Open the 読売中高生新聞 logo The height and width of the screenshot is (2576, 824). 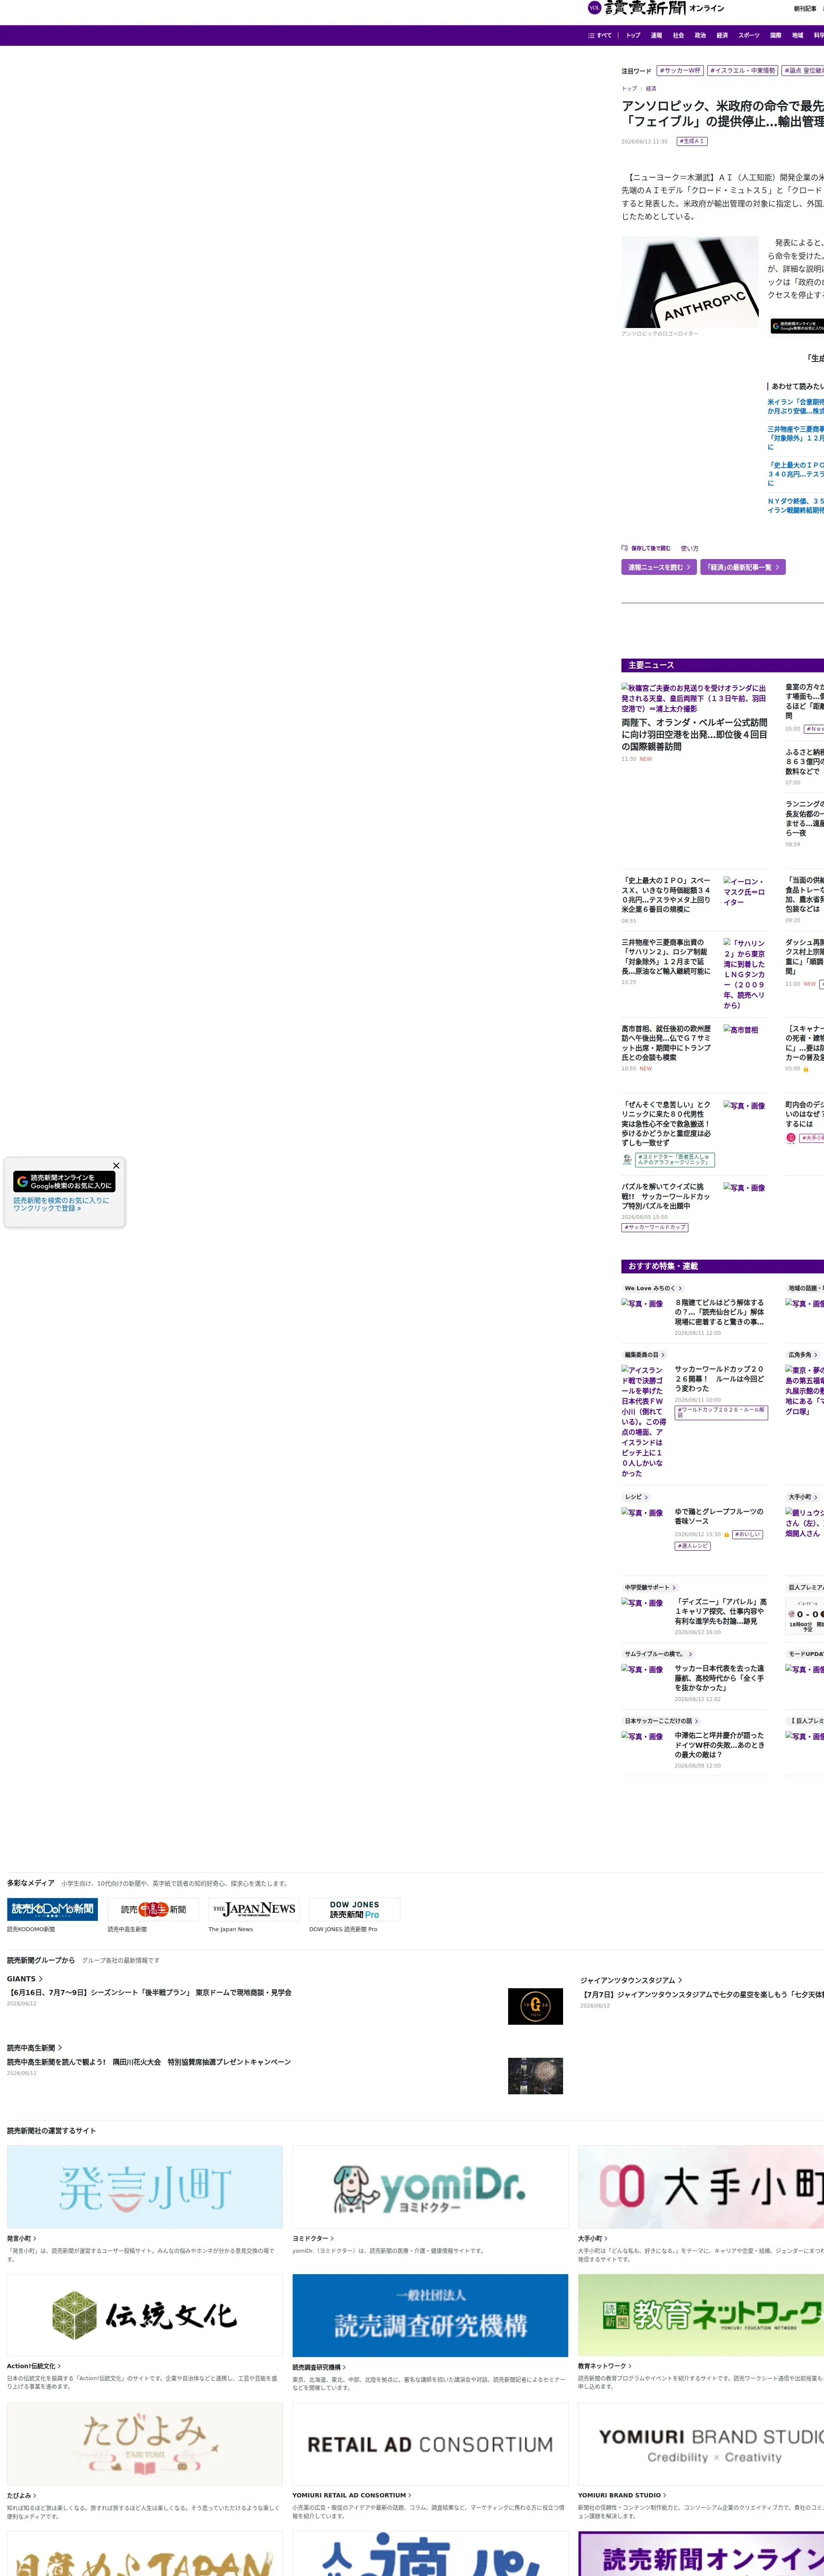(153, 1909)
